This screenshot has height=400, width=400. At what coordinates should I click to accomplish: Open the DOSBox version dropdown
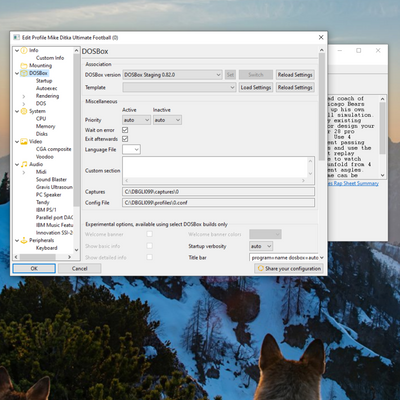(172, 75)
